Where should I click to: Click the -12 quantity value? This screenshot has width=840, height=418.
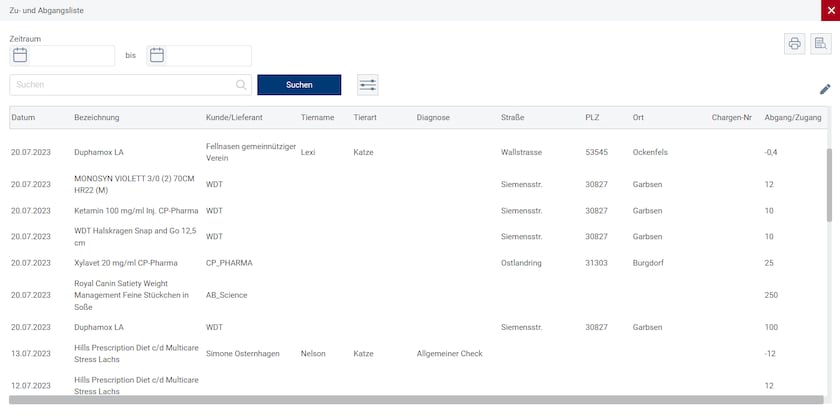770,354
